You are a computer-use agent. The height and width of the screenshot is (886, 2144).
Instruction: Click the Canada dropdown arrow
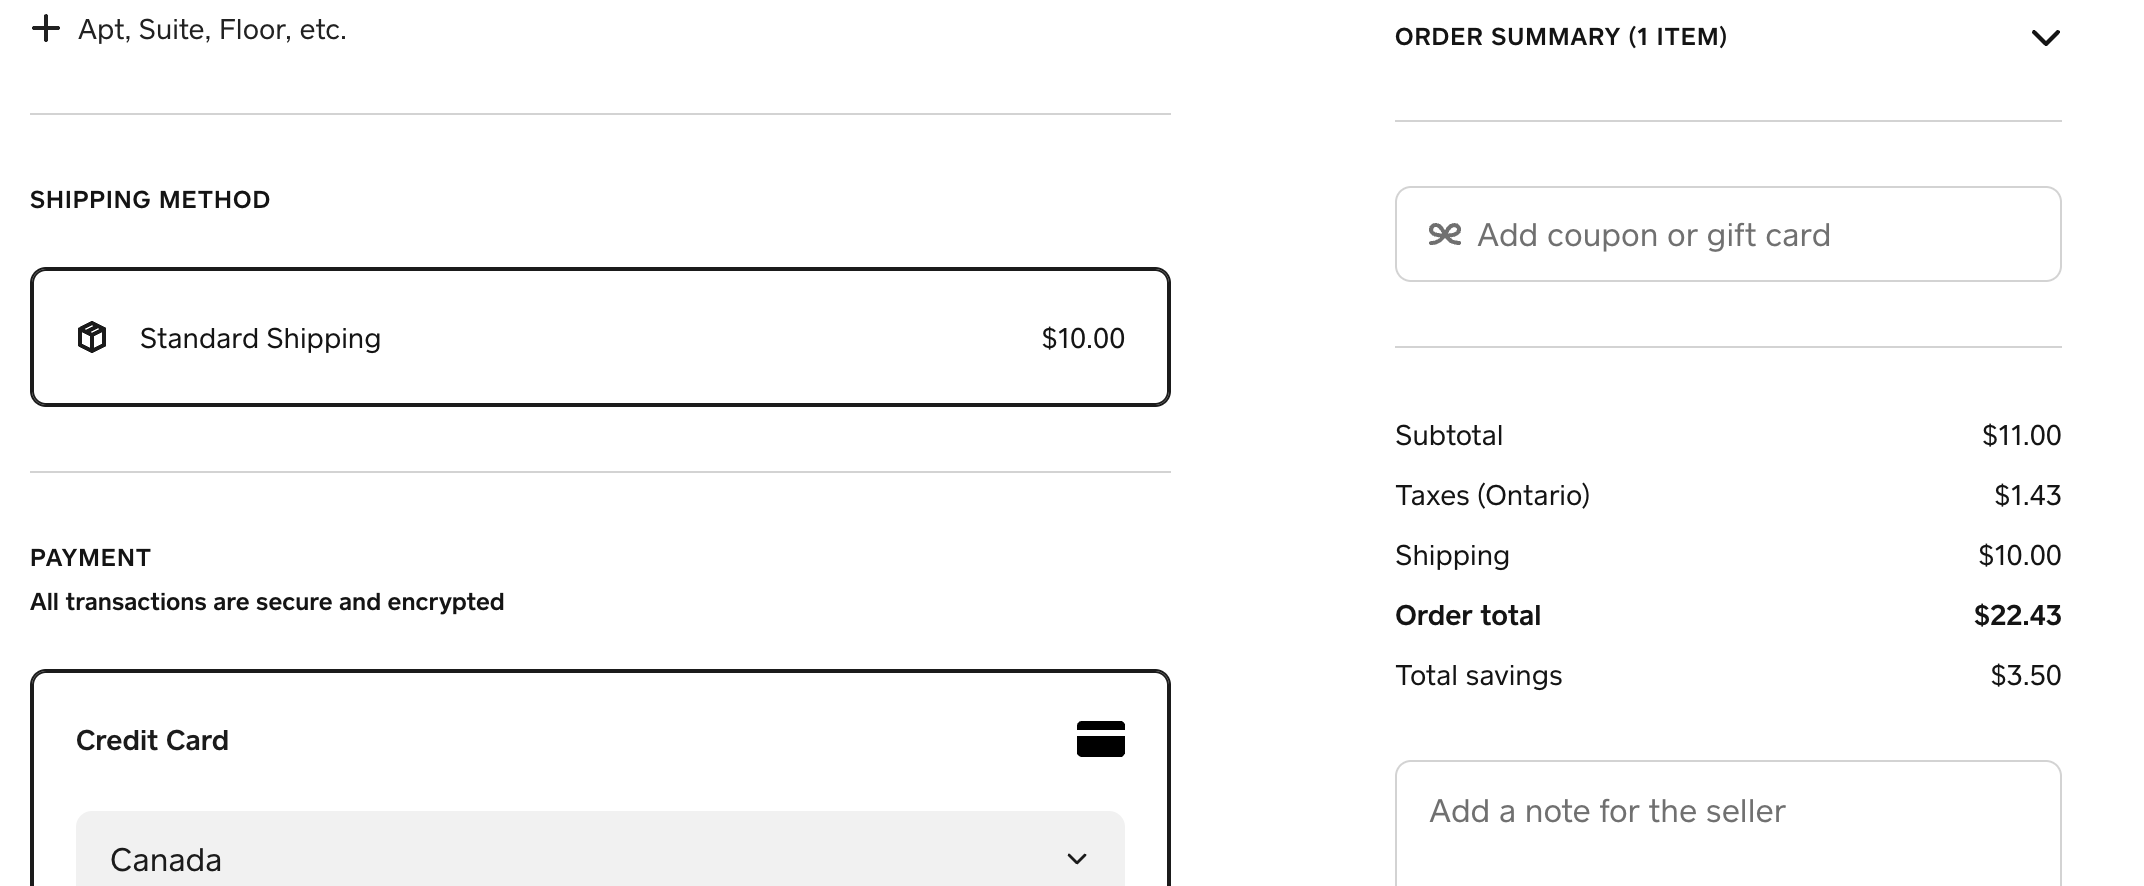[1076, 859]
